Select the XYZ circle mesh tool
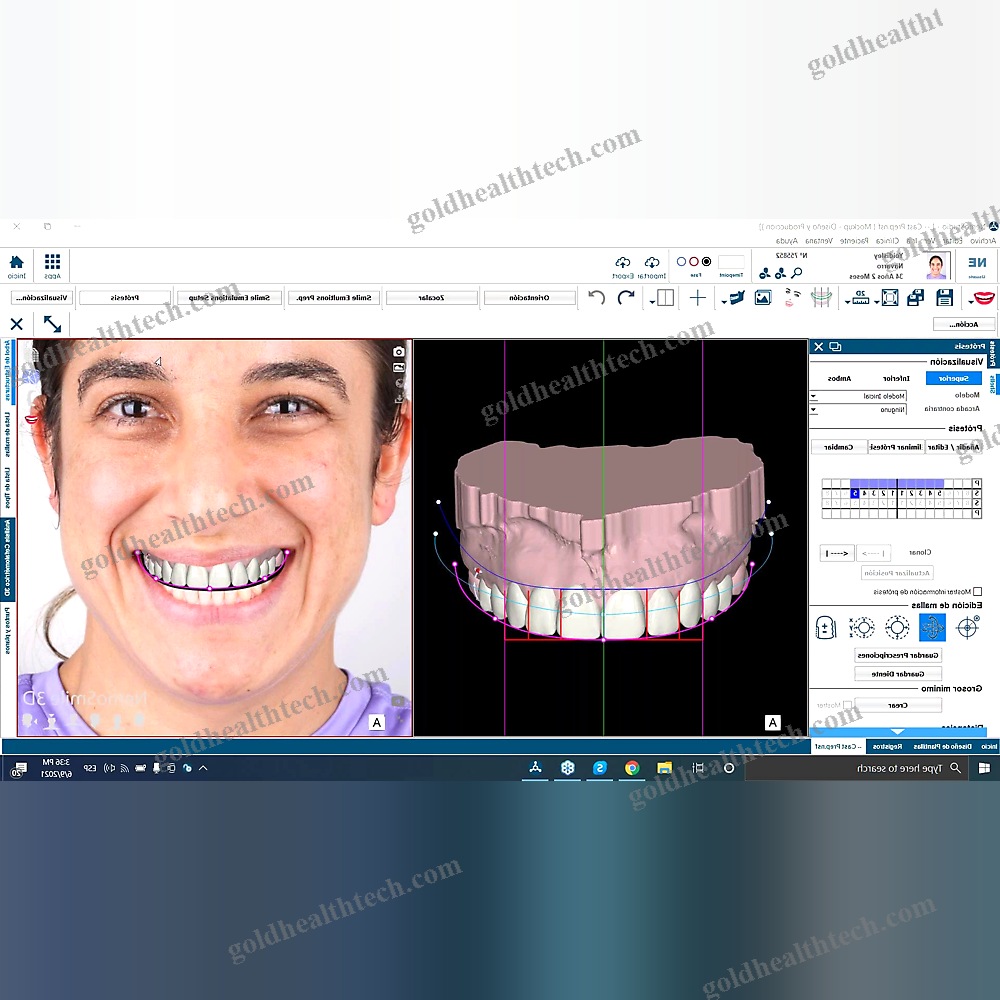1000x1000 pixels. [x=862, y=628]
